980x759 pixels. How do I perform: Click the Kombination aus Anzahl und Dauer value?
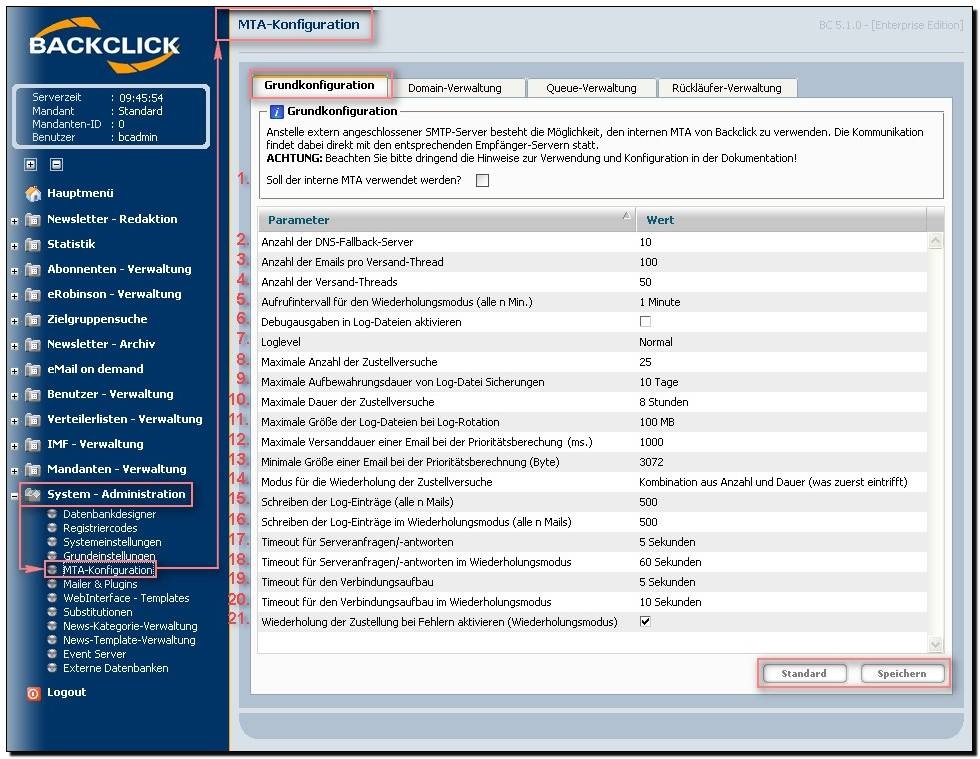773,482
